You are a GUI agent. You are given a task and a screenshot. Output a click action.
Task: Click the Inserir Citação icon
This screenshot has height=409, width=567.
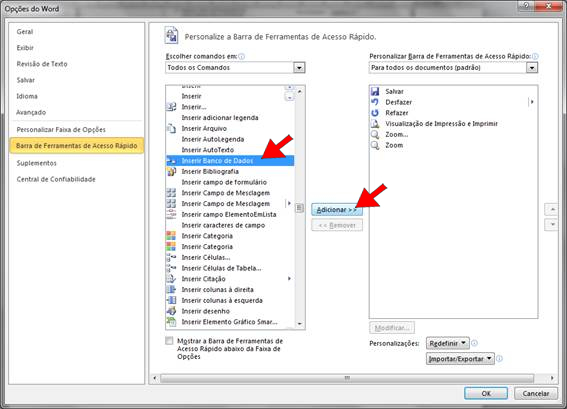(x=171, y=279)
